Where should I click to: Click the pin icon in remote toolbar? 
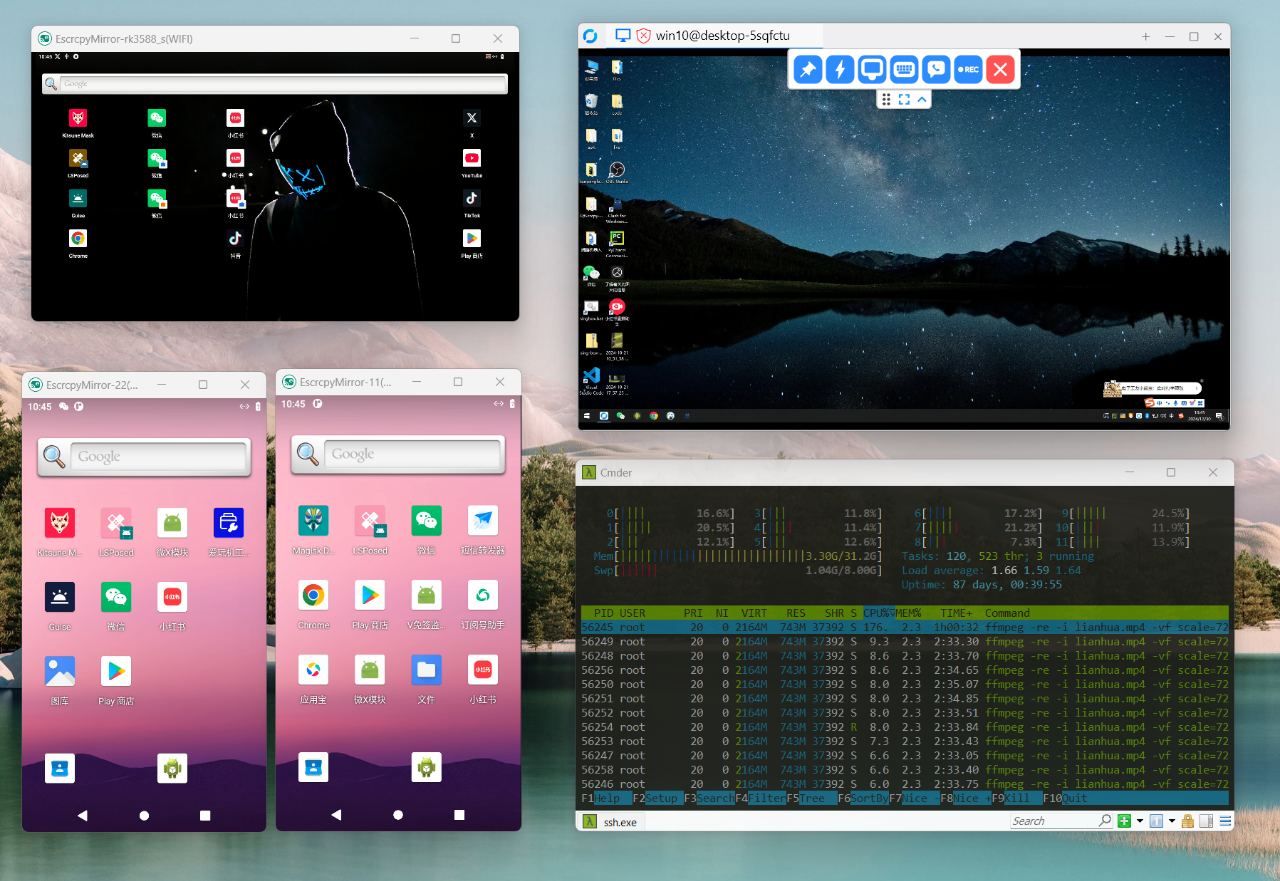[x=807, y=69]
